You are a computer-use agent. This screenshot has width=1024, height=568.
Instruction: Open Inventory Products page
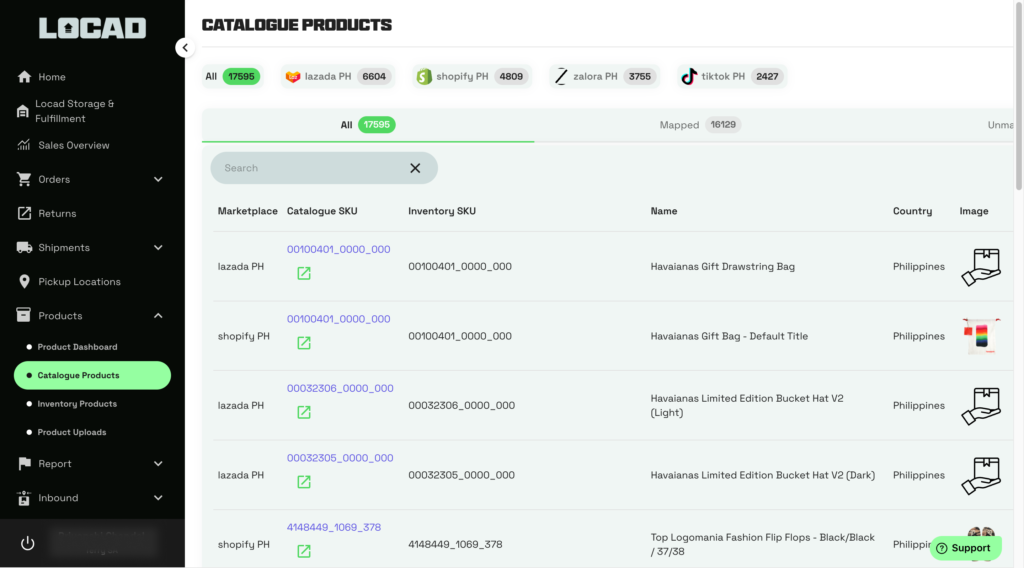77,404
